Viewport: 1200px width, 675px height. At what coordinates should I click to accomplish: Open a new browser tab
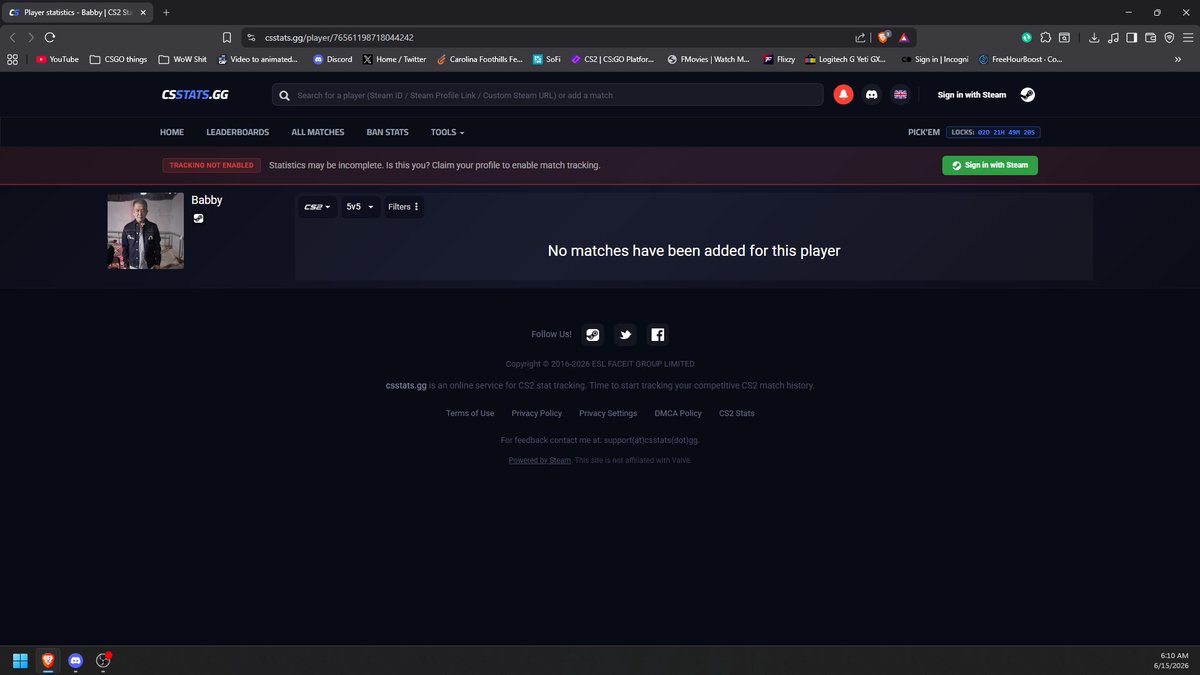pos(166,12)
